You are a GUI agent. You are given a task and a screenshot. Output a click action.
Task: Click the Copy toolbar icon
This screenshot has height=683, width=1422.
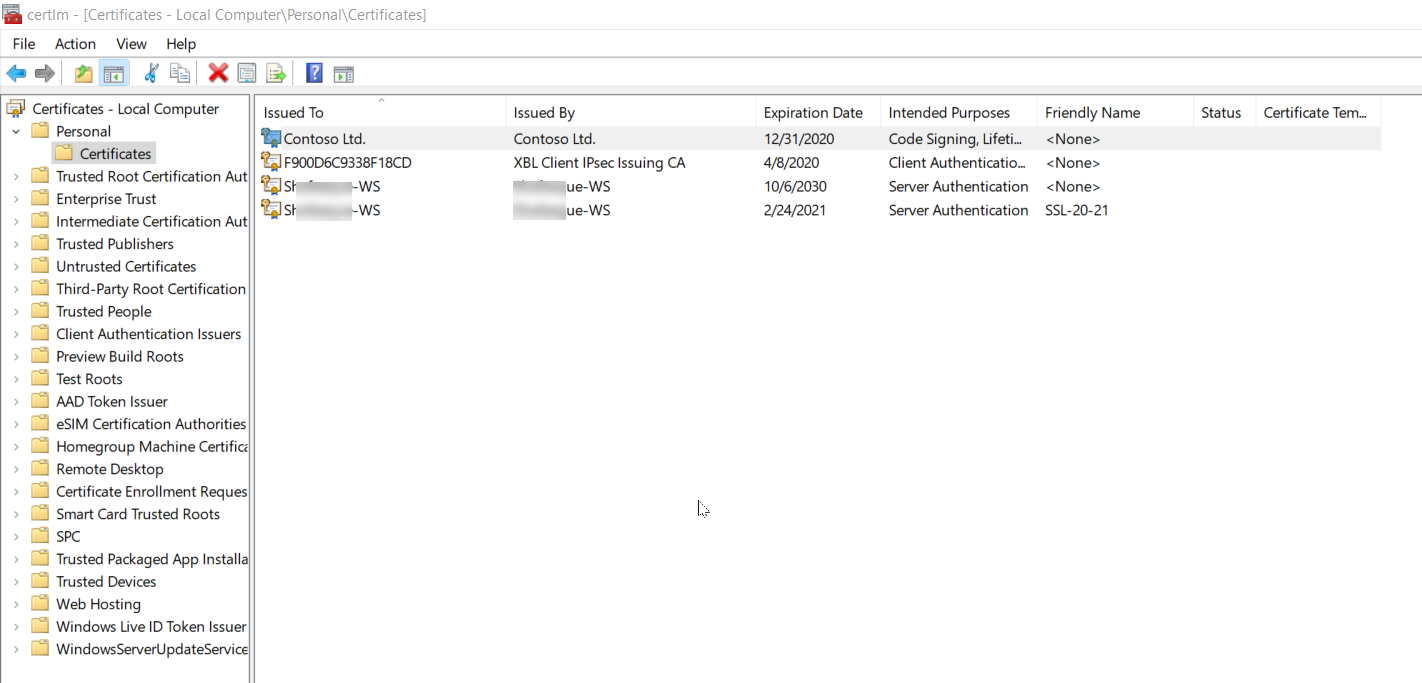point(180,73)
